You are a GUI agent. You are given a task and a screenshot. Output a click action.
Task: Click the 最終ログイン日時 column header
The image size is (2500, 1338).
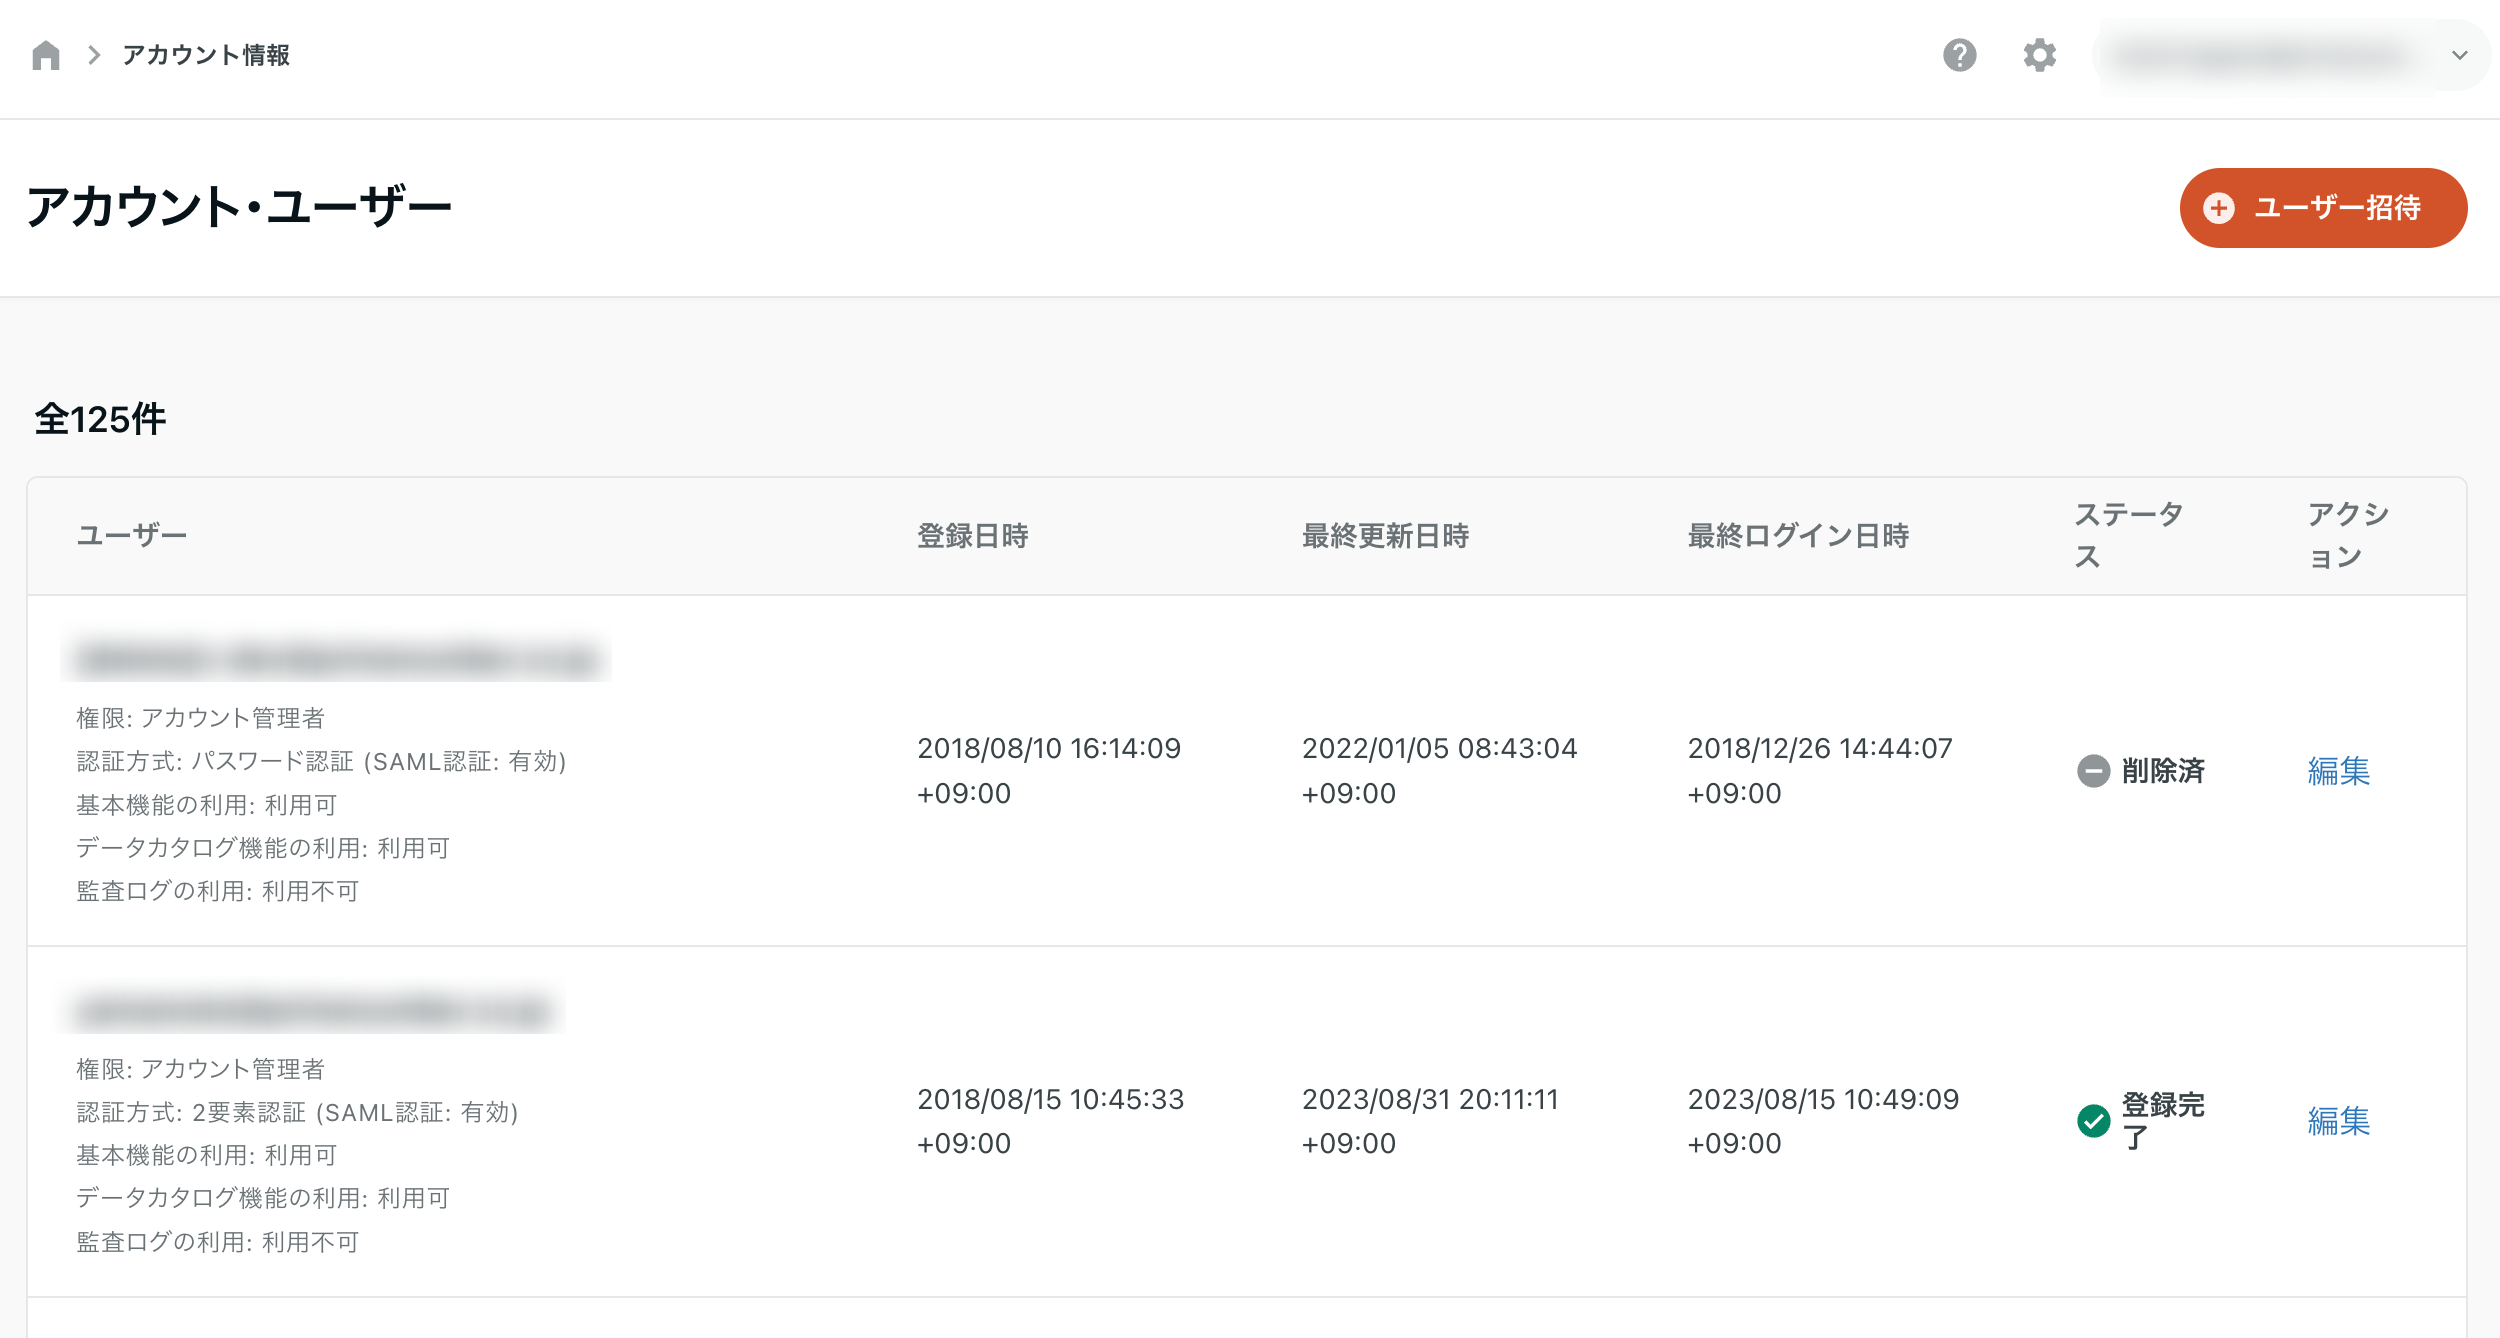(x=1798, y=536)
